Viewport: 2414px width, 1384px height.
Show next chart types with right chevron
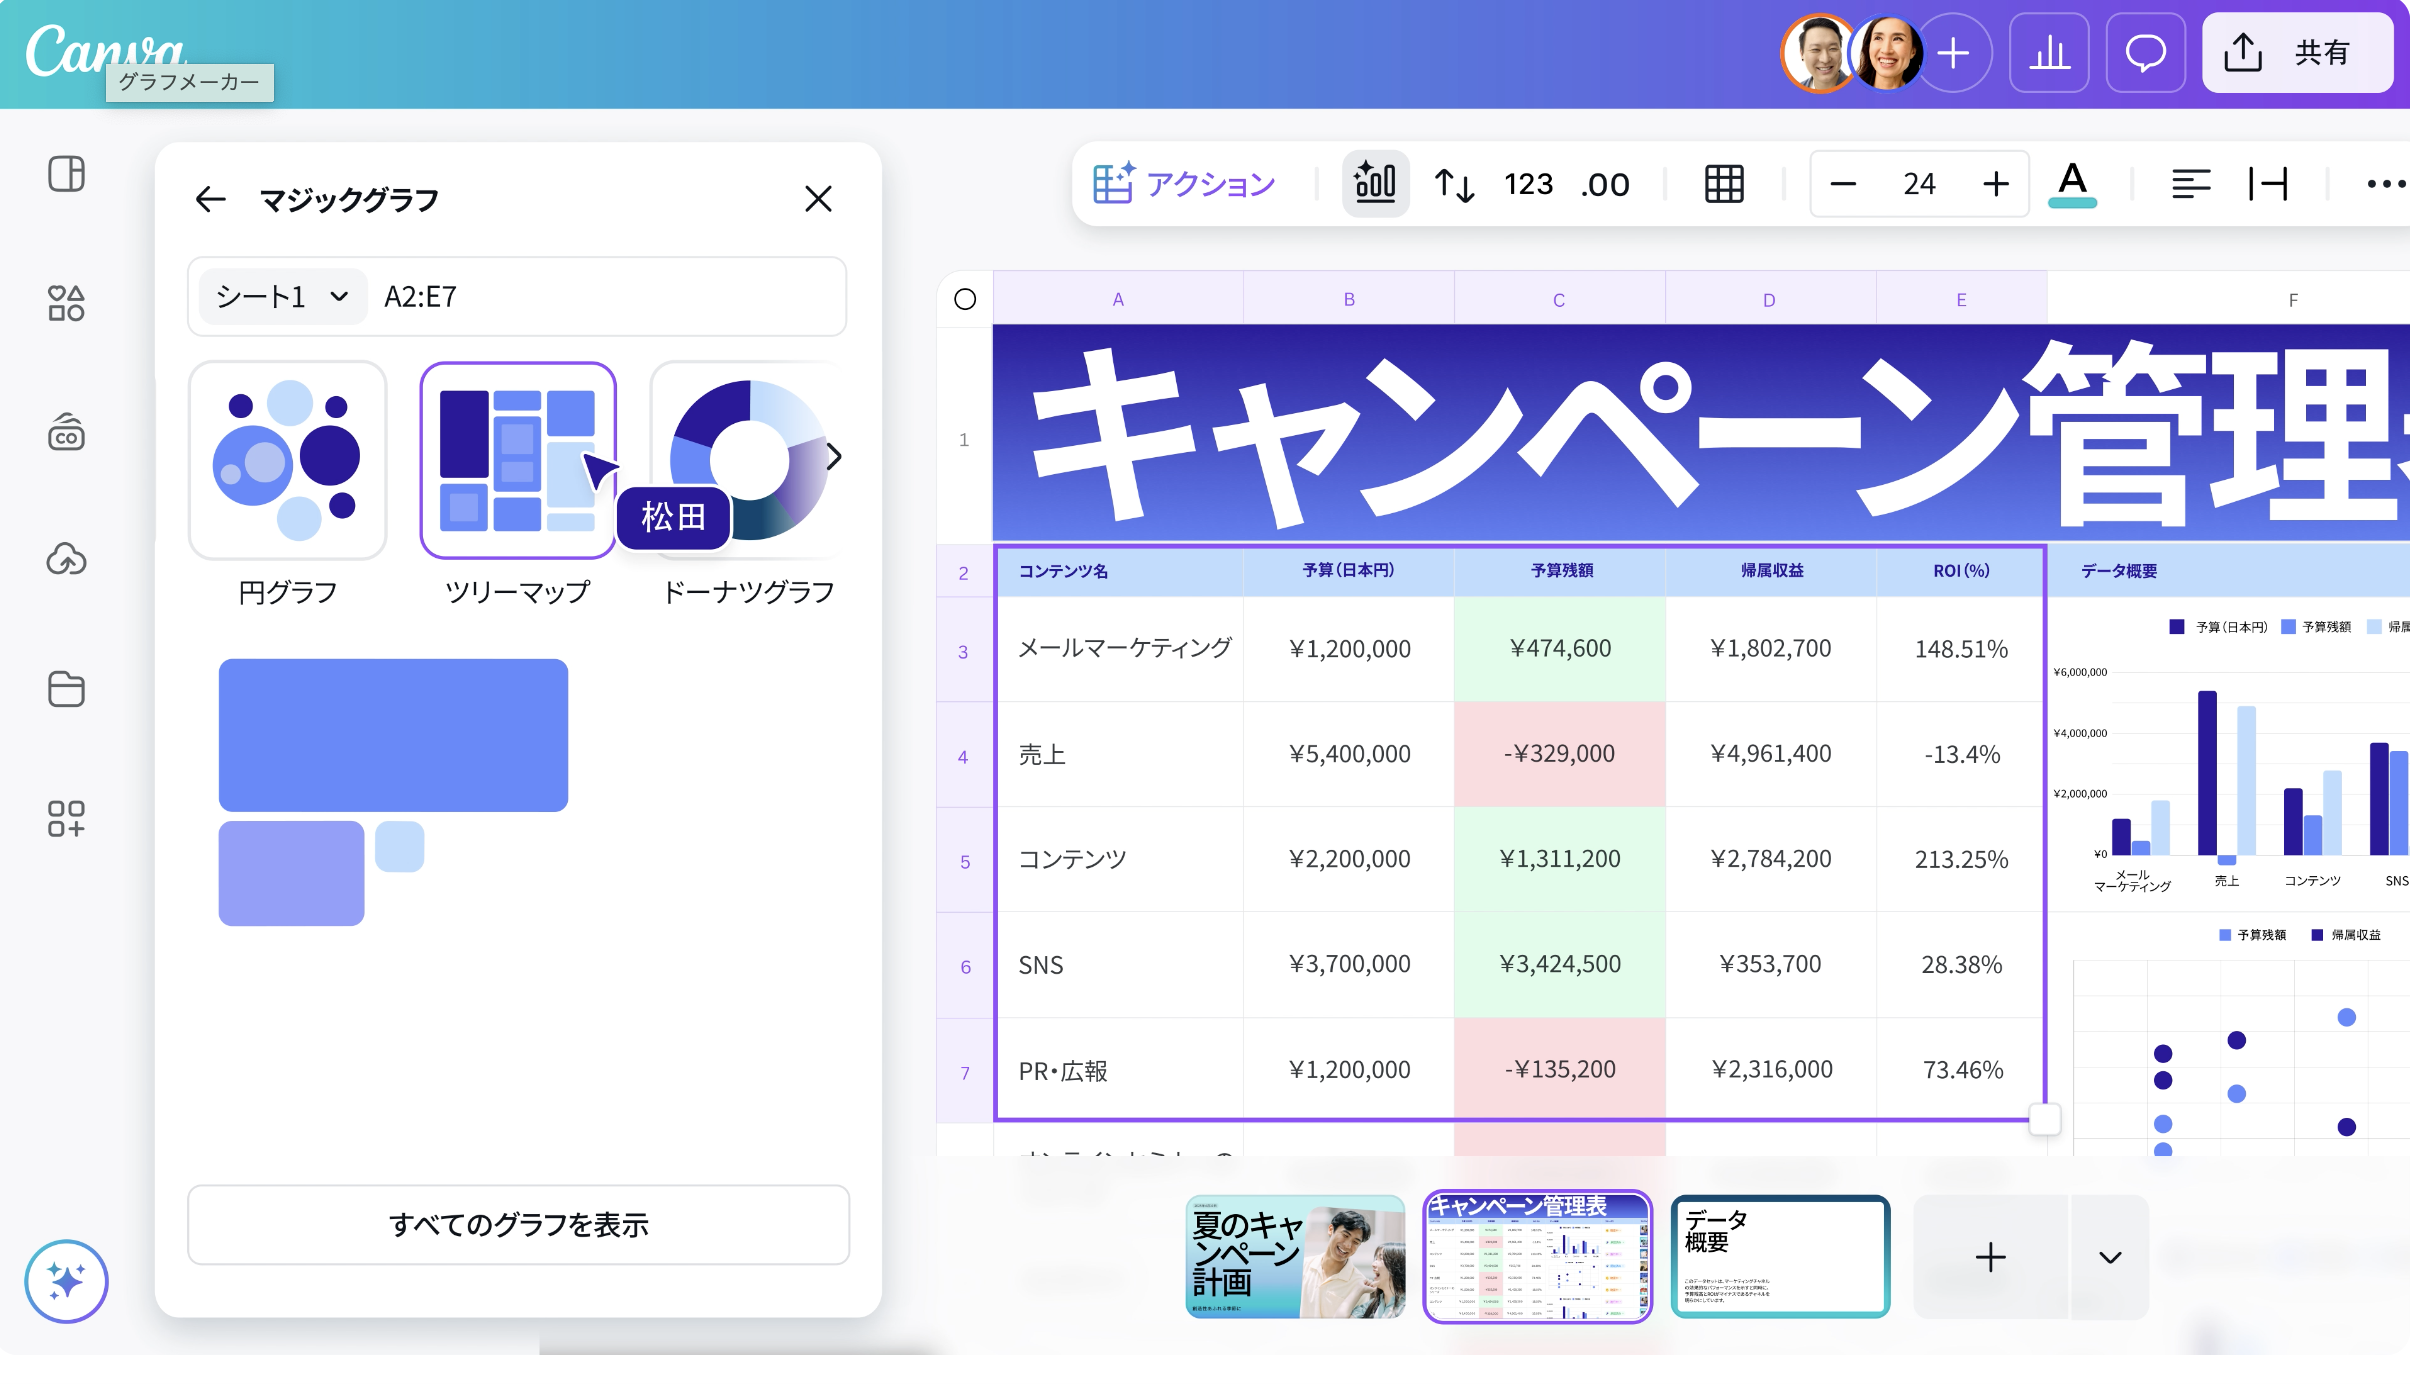(834, 457)
